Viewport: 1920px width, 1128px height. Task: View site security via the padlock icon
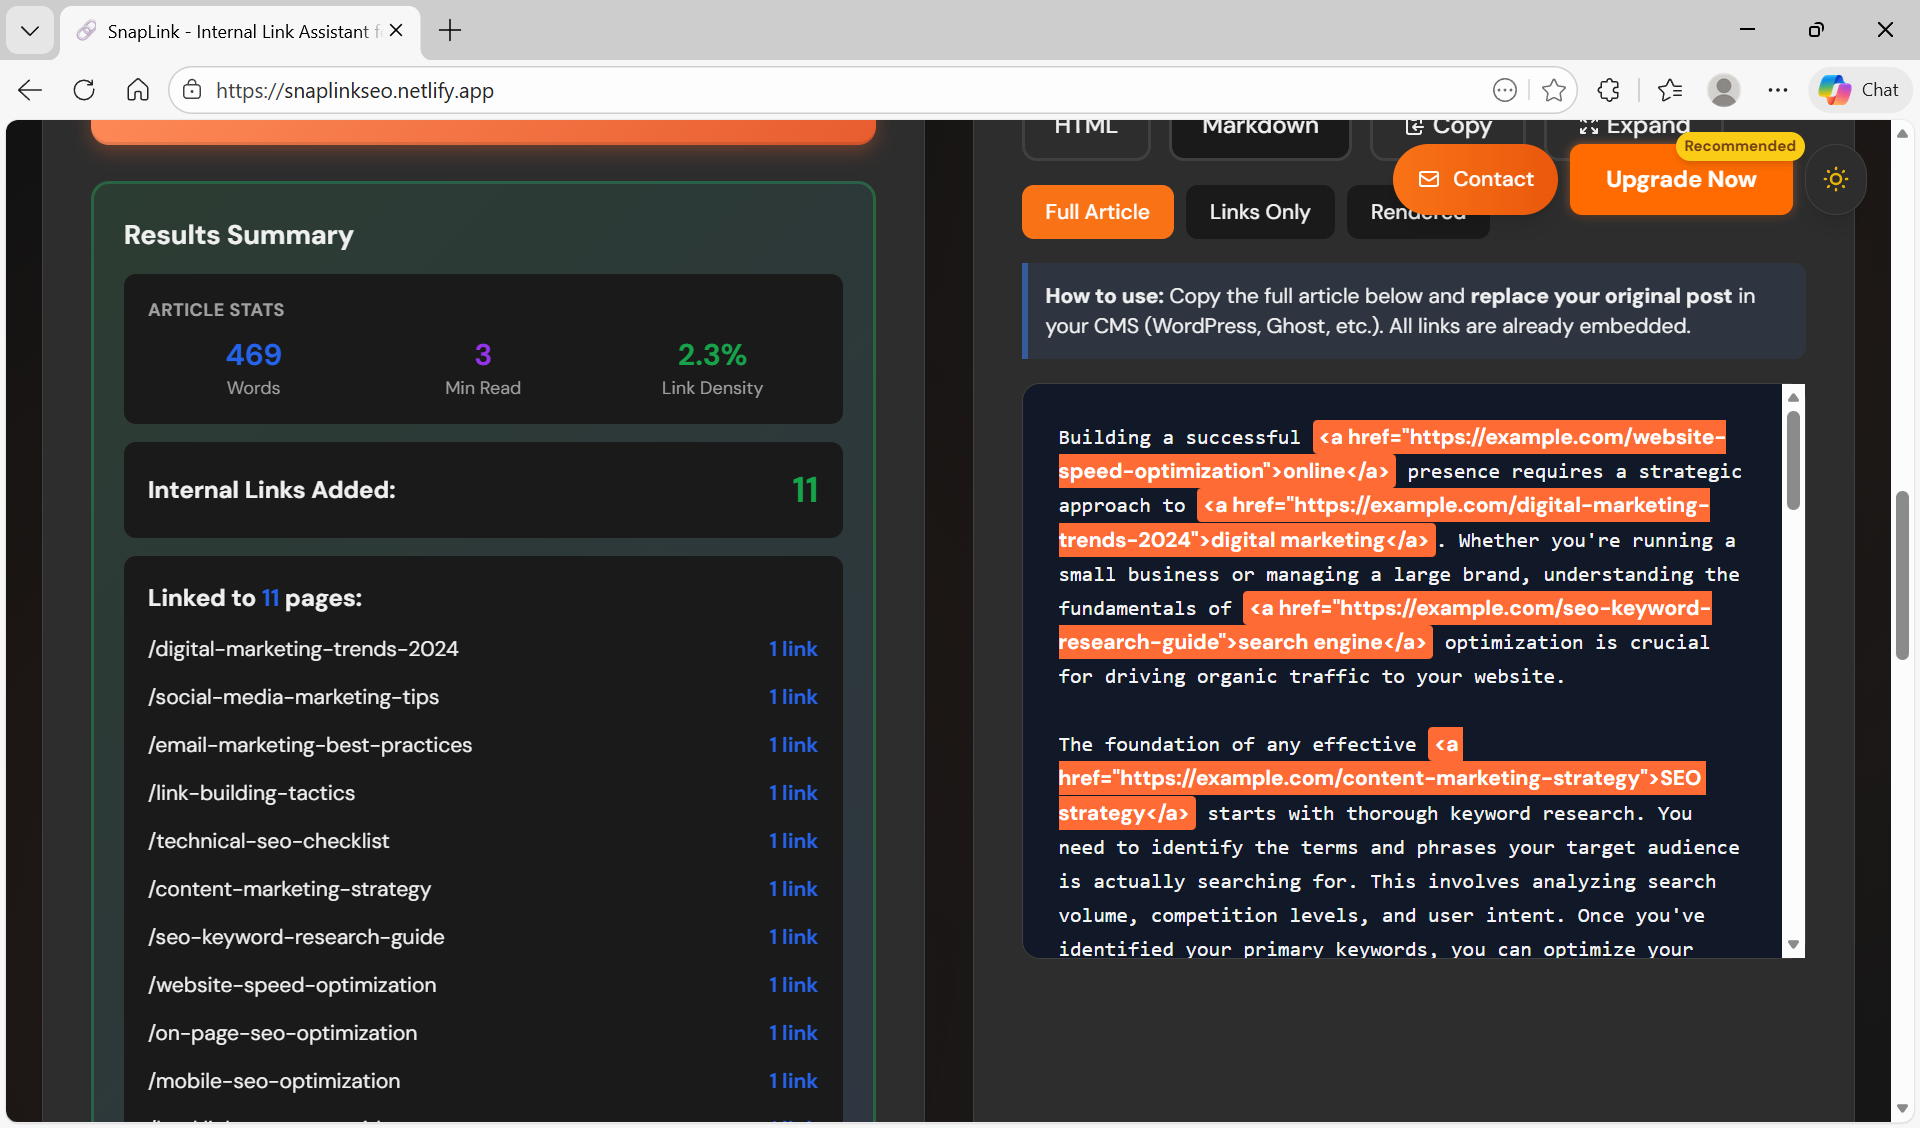point(191,90)
